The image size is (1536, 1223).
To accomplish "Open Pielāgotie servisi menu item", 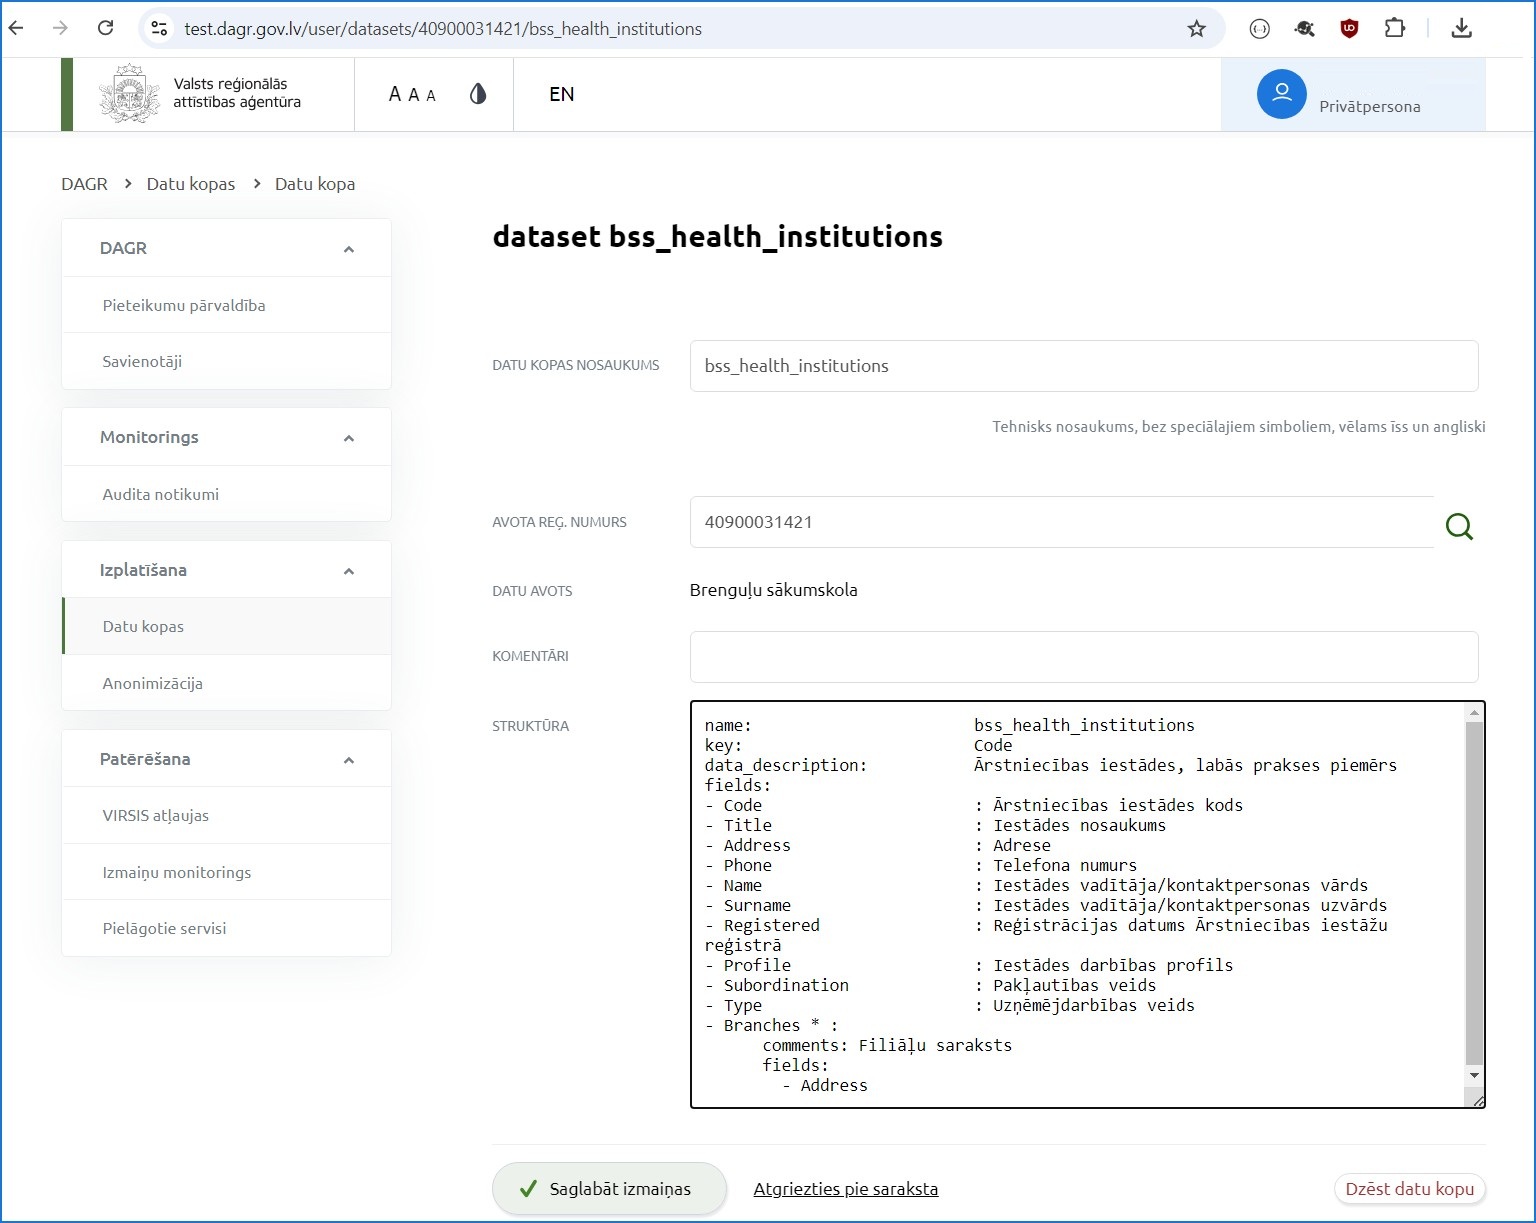I will [226, 928].
